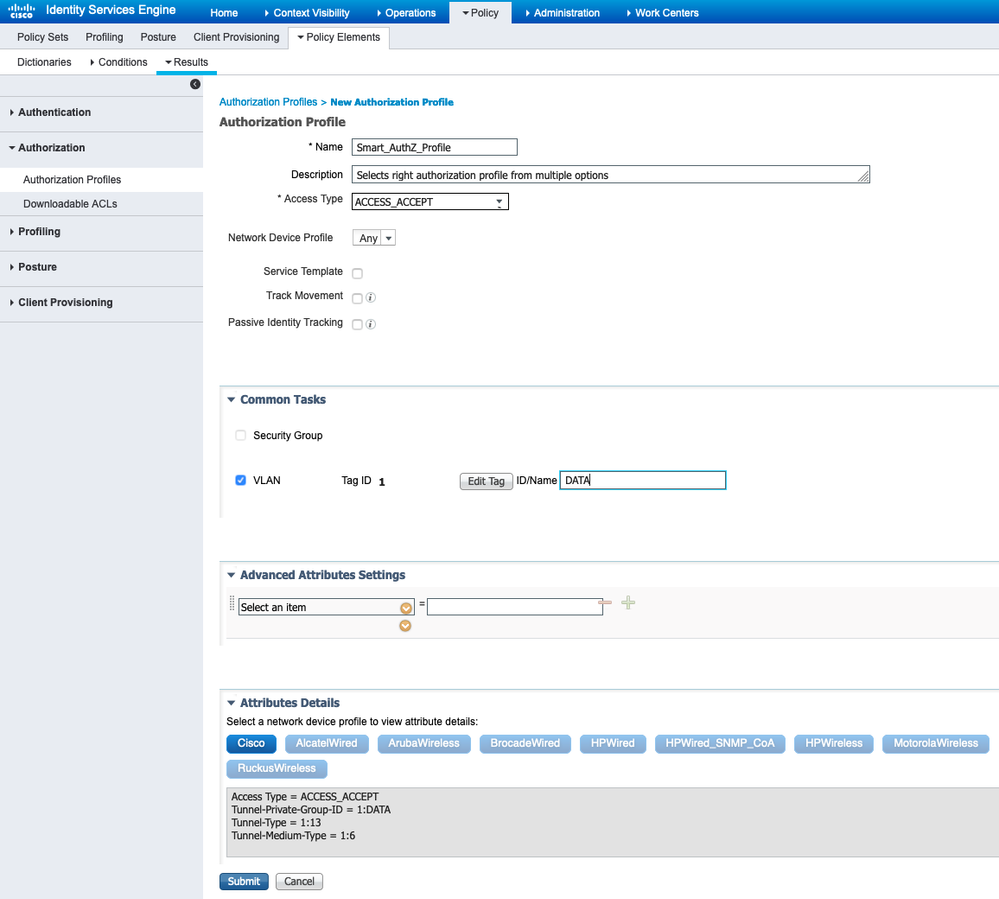Open the Conditions submenu
The image size is (999, 899).
pos(119,62)
